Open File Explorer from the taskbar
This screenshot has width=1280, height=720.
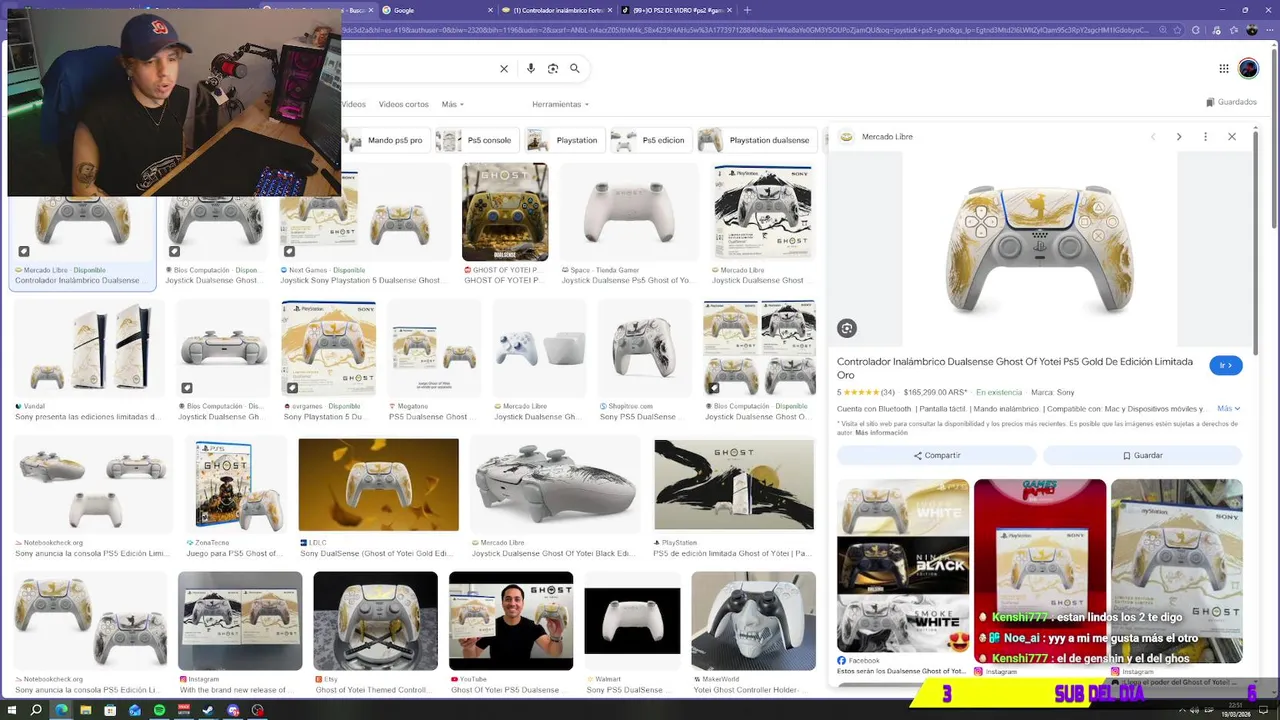pos(86,710)
